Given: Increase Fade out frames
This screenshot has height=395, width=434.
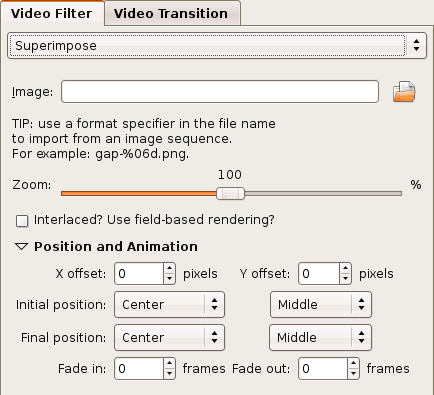Looking at the screenshot, I should [x=353, y=363].
